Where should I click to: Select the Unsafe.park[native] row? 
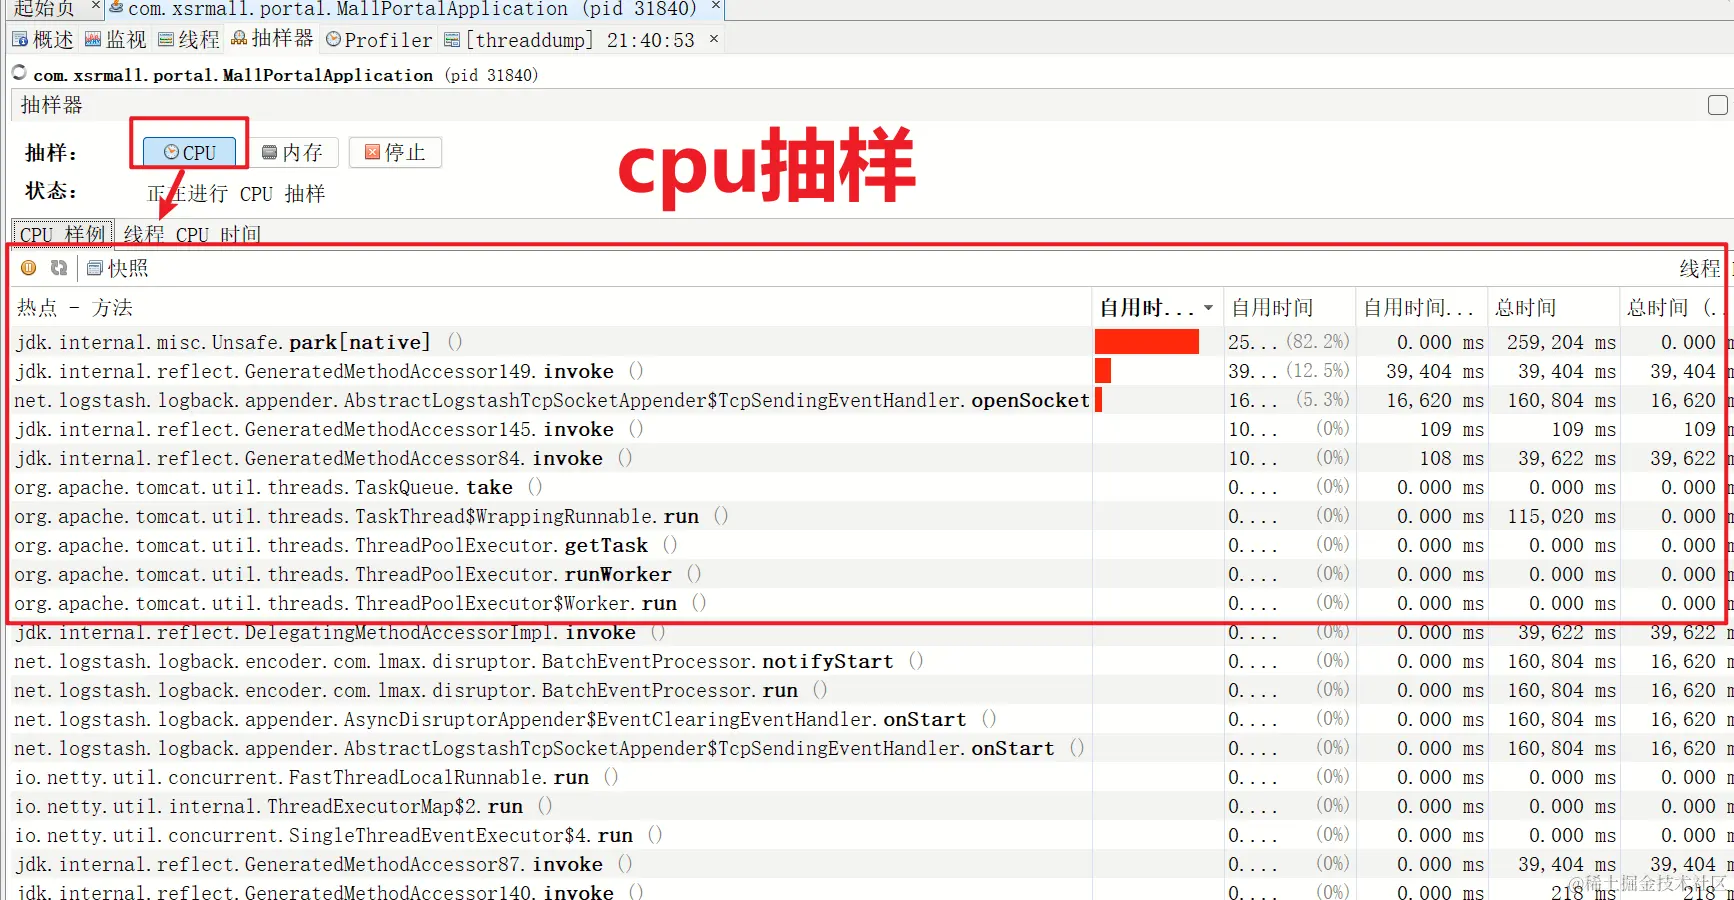tap(871, 342)
